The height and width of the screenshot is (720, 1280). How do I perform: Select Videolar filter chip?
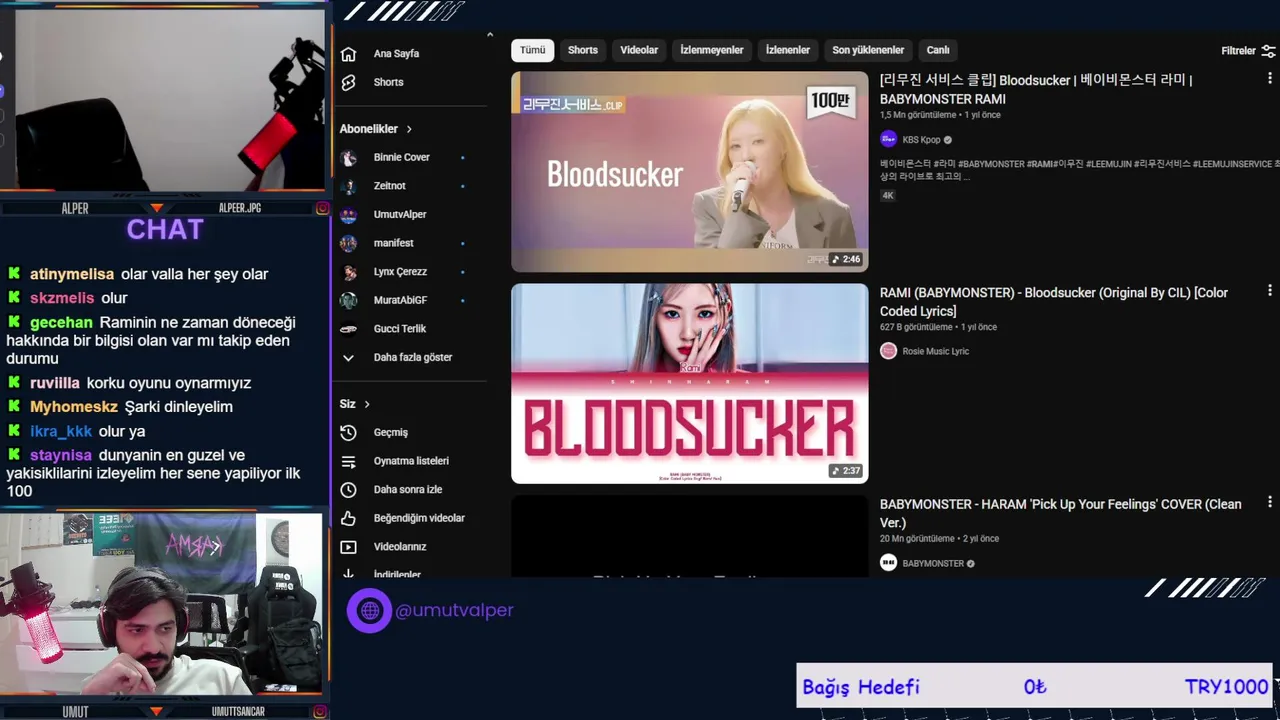(x=639, y=50)
